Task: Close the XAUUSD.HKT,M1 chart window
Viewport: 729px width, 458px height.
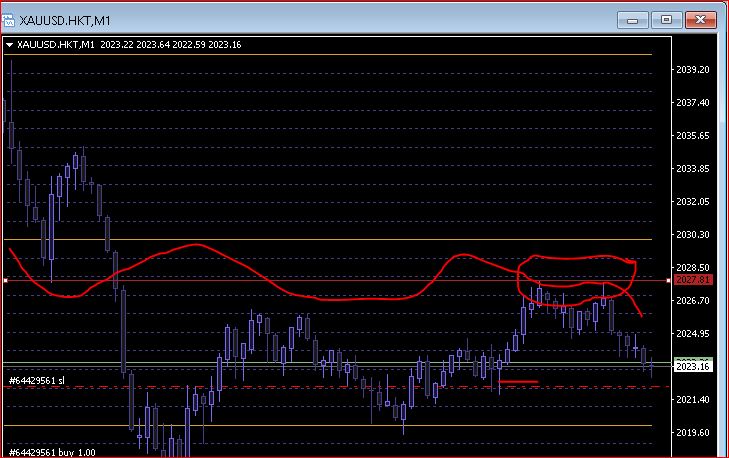Action: click(701, 20)
